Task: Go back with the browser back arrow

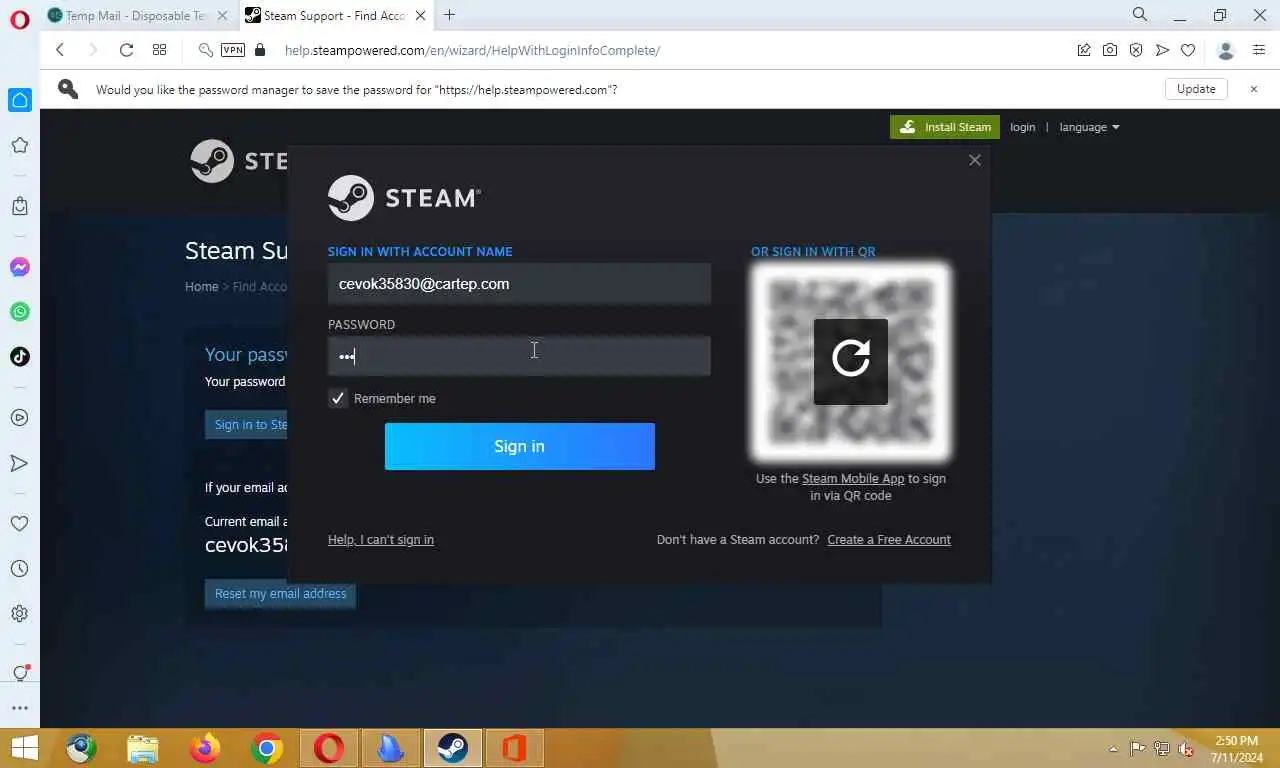Action: tap(60, 50)
